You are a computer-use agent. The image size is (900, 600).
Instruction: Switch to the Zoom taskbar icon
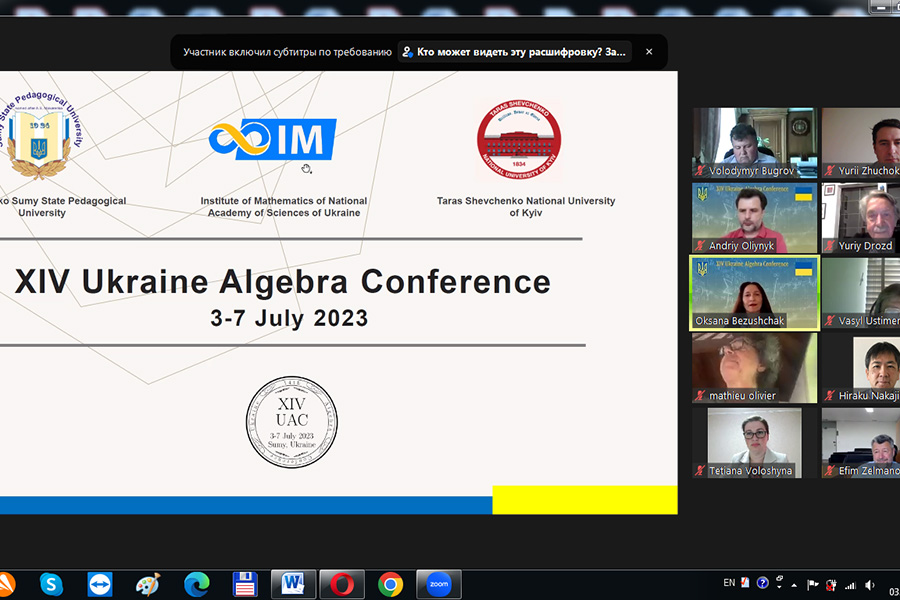[x=438, y=584]
